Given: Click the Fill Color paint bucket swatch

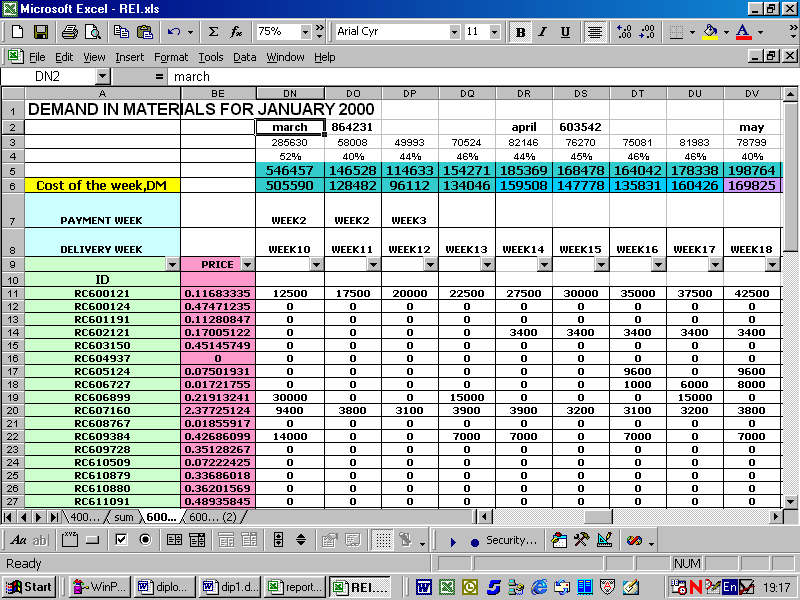Looking at the screenshot, I should click(x=709, y=32).
